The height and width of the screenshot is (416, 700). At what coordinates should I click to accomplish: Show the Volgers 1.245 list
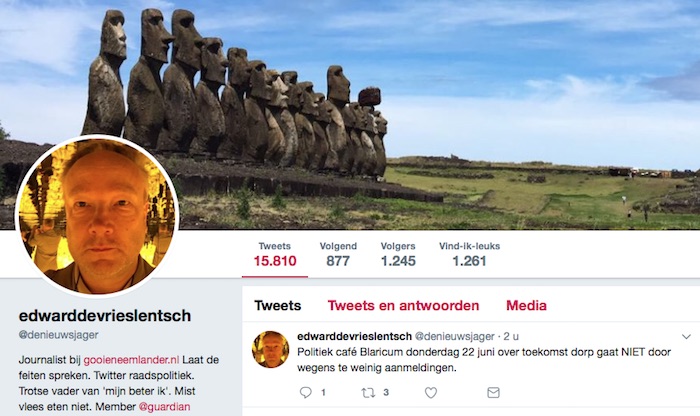398,255
